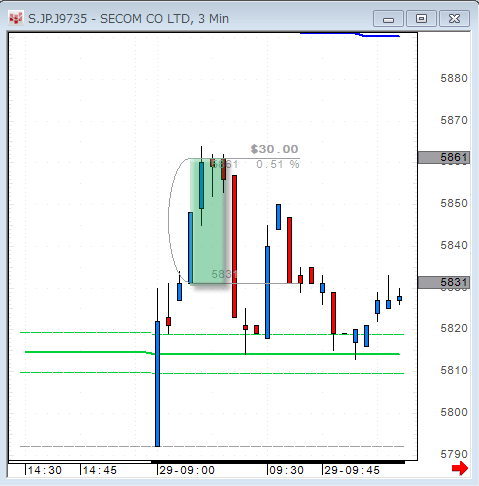Click the 29-09:45 time axis label
Viewport: 479px width, 486px height.
pos(352,470)
